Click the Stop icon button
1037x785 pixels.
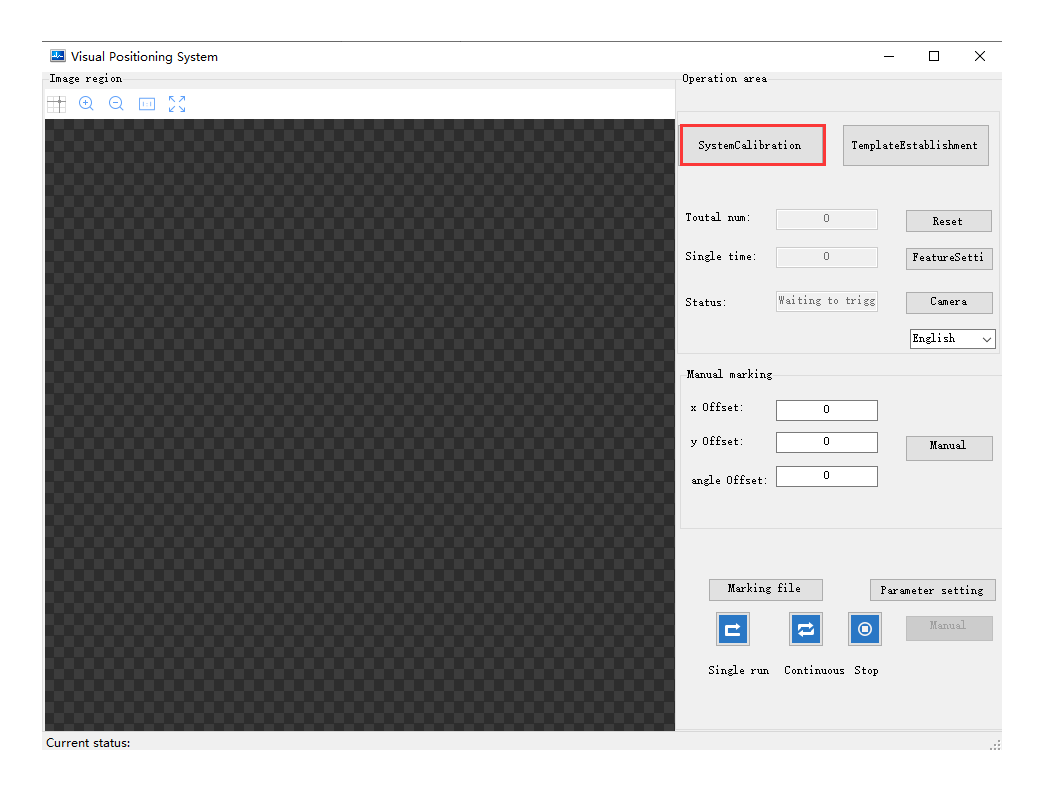(864, 629)
